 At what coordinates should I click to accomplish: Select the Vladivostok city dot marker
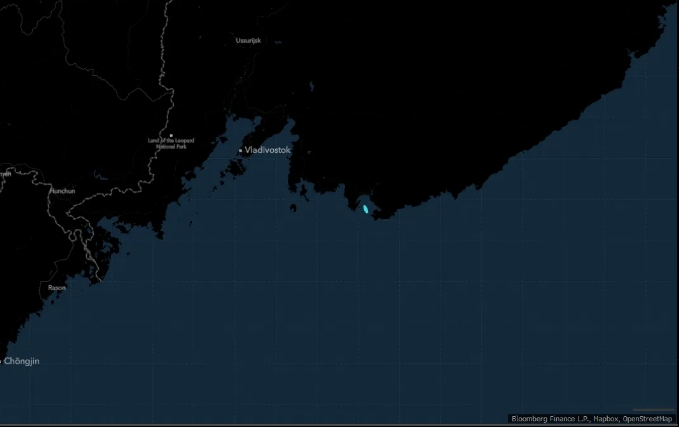(240, 150)
